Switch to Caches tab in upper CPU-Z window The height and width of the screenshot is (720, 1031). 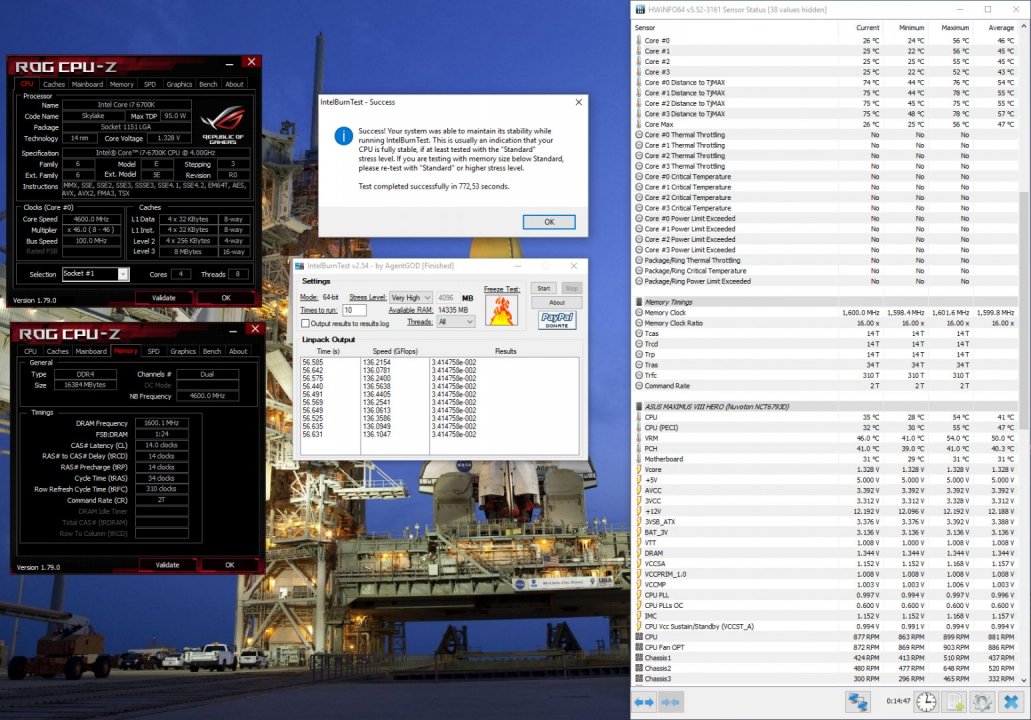pyautogui.click(x=54, y=84)
